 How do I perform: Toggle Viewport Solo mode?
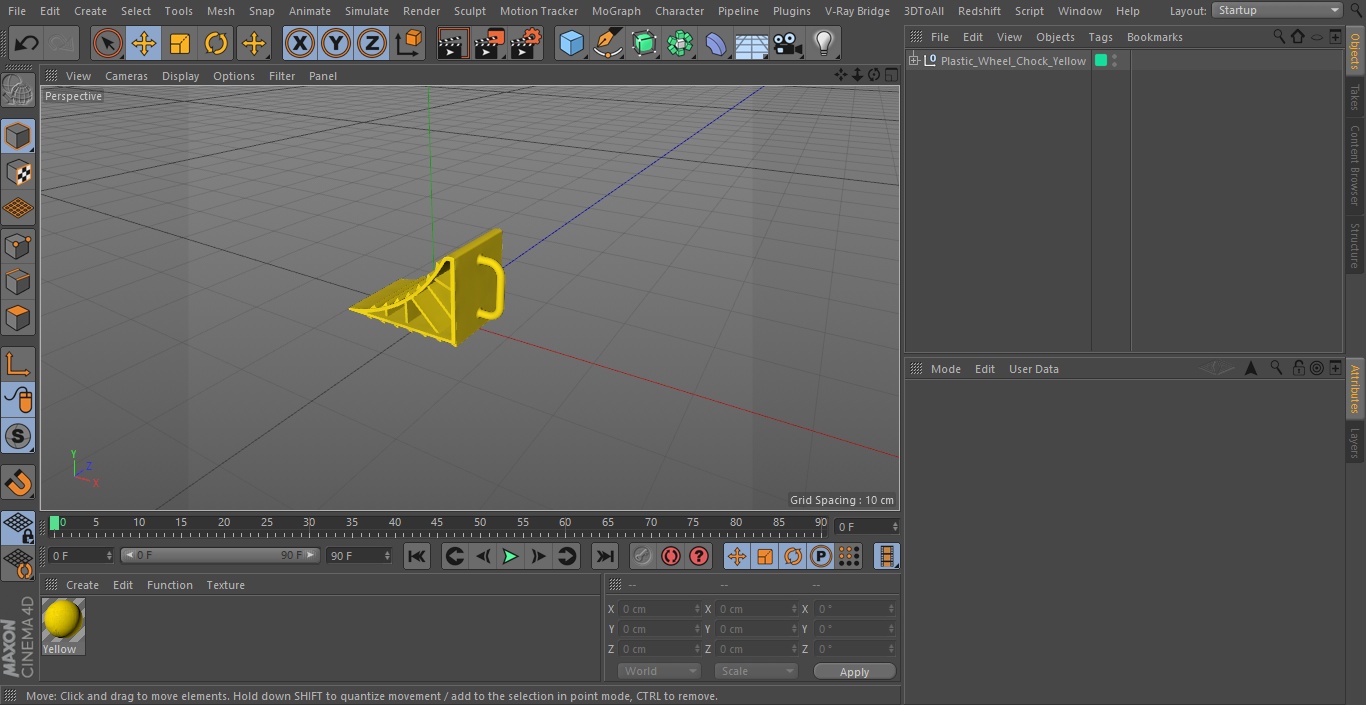click(18, 436)
